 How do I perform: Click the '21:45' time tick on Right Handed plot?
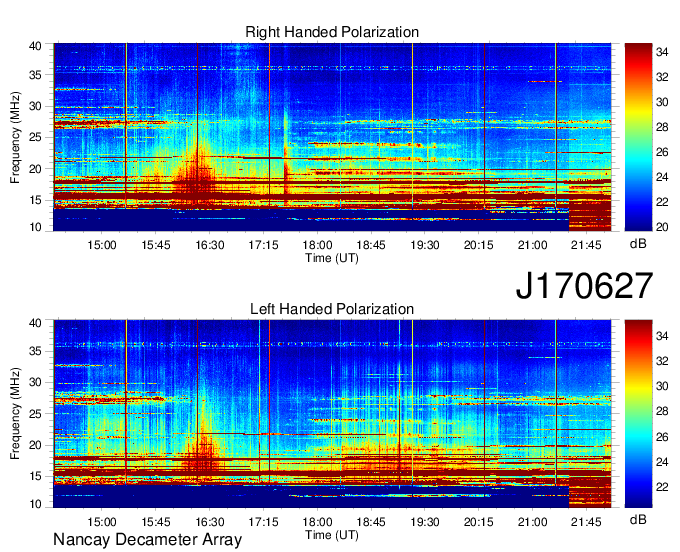(x=586, y=245)
